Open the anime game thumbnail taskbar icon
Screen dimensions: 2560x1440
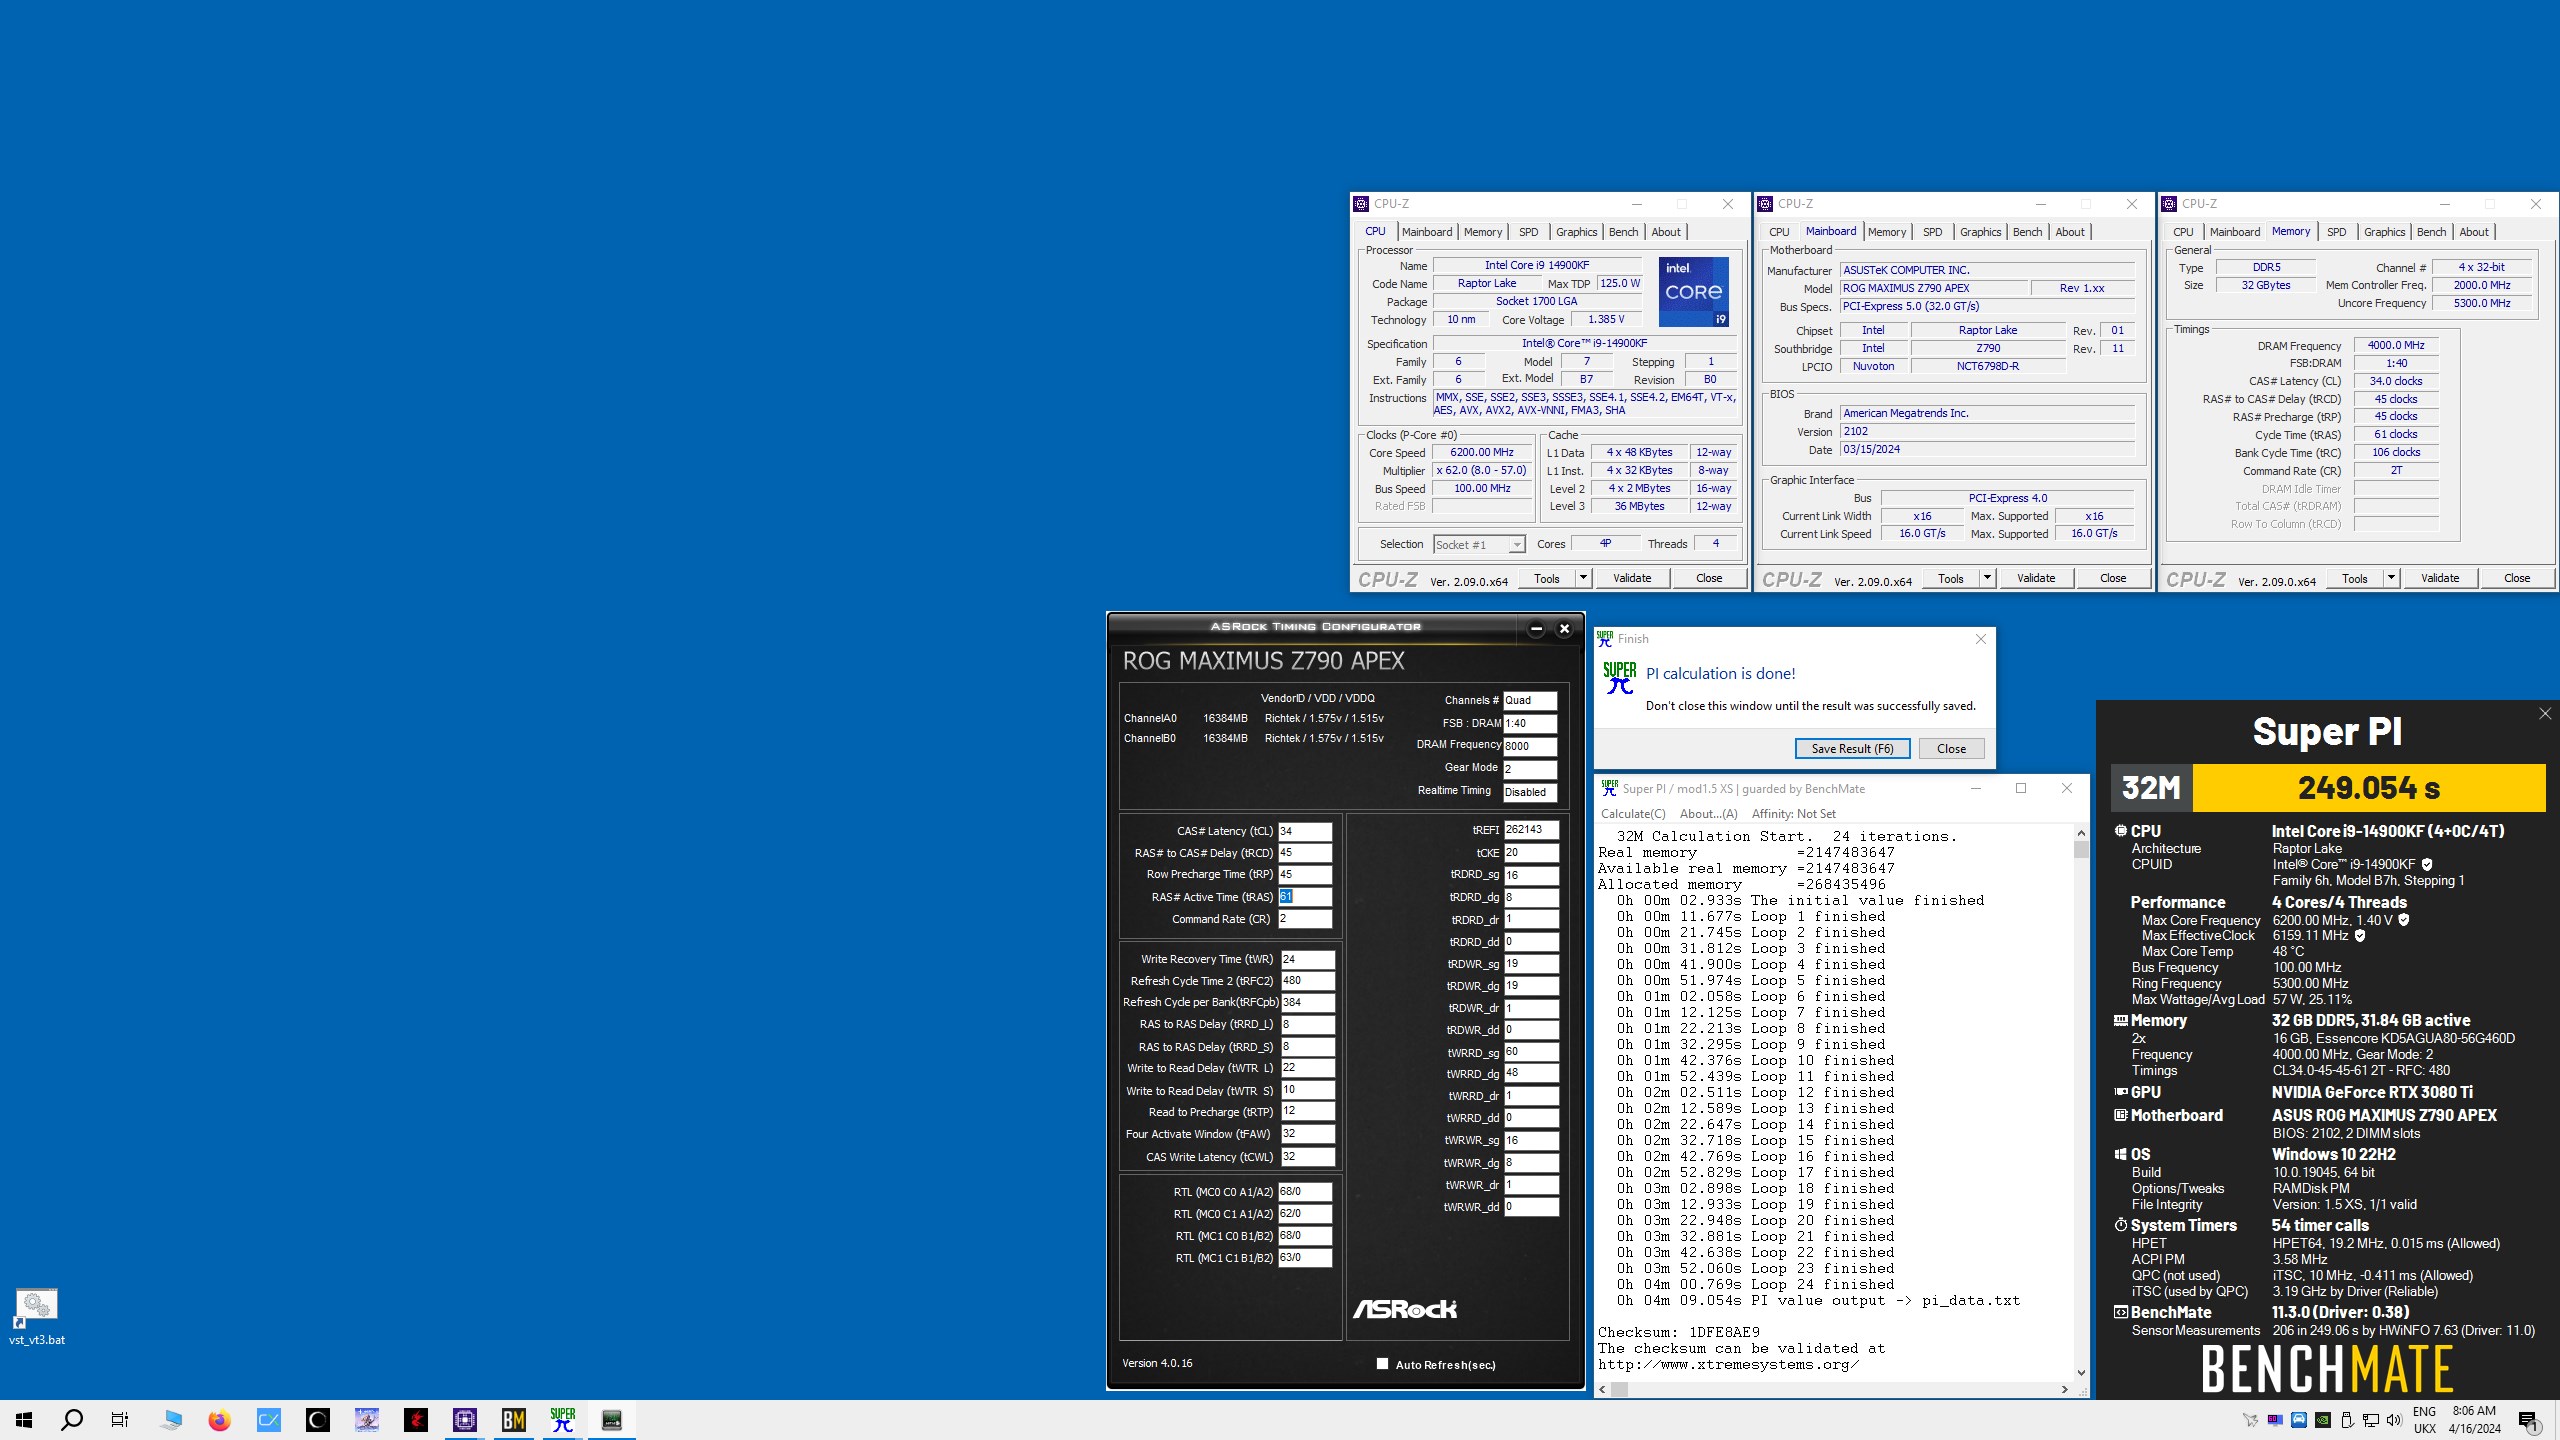(367, 1420)
